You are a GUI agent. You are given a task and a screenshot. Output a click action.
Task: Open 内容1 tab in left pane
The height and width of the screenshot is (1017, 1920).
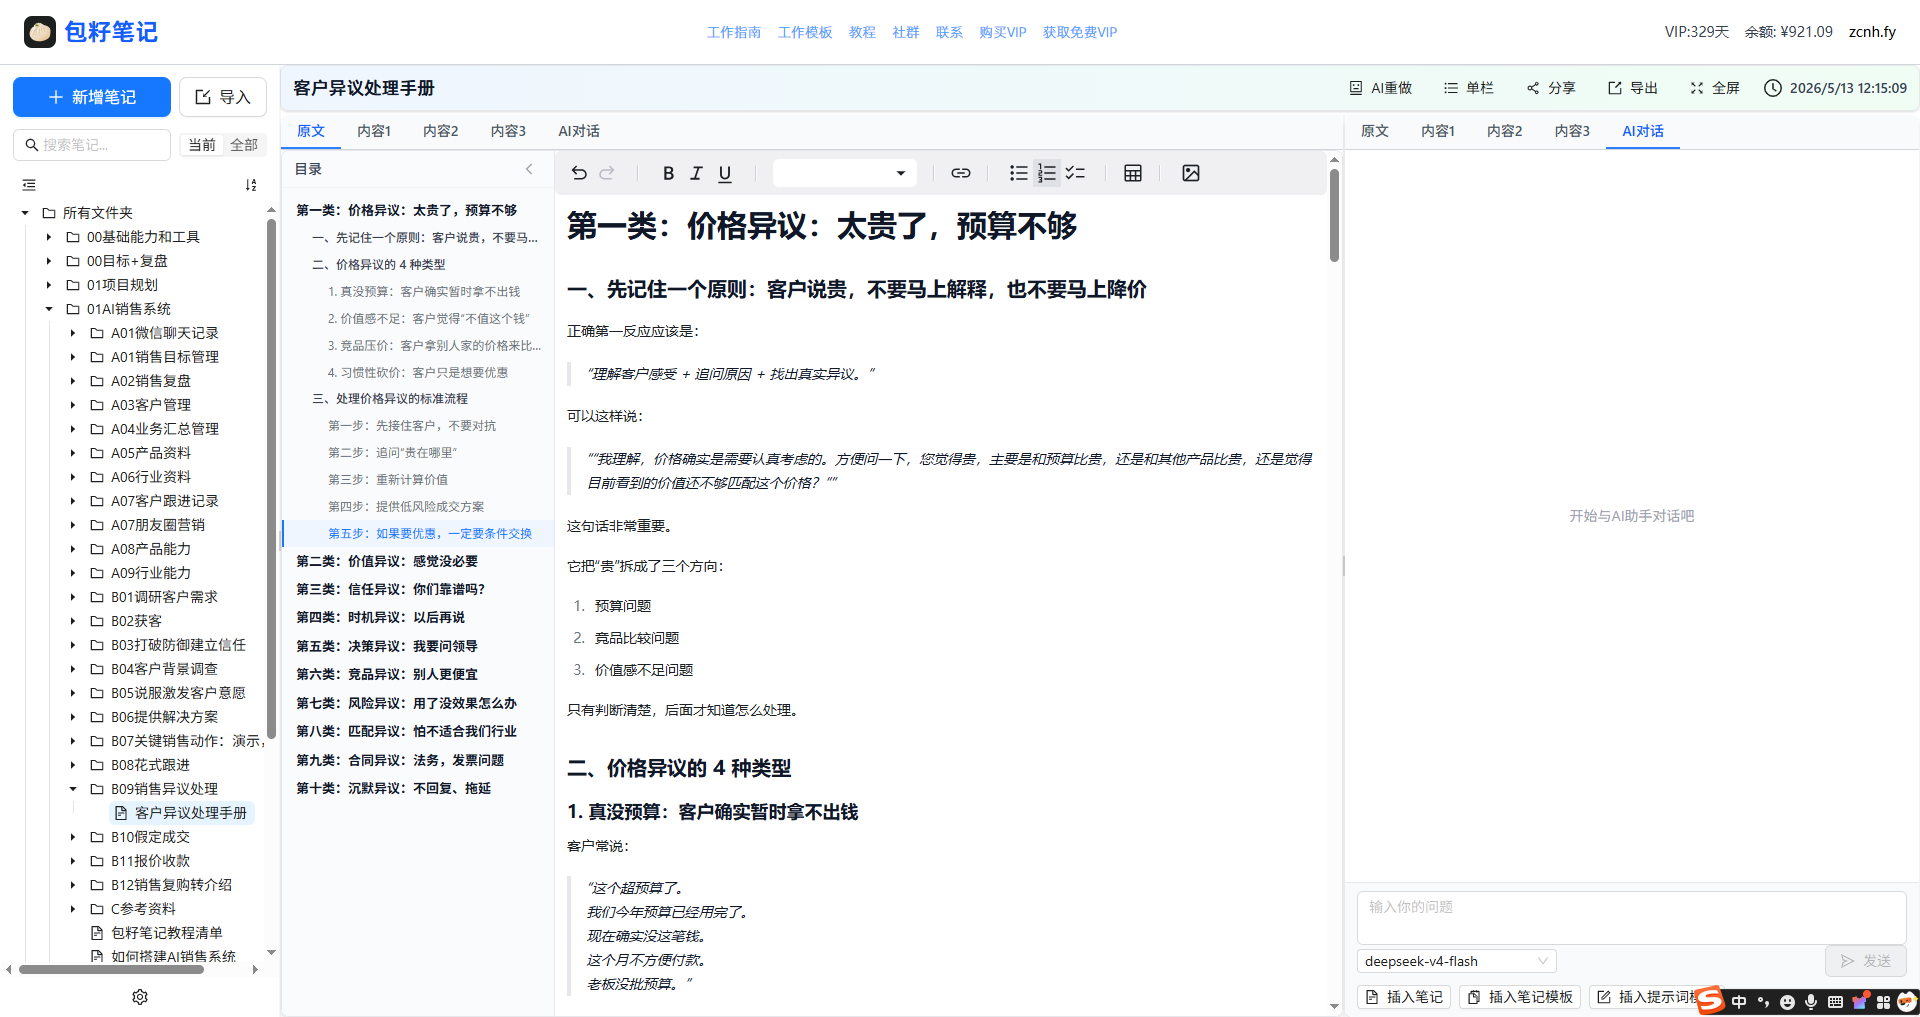[x=374, y=131]
